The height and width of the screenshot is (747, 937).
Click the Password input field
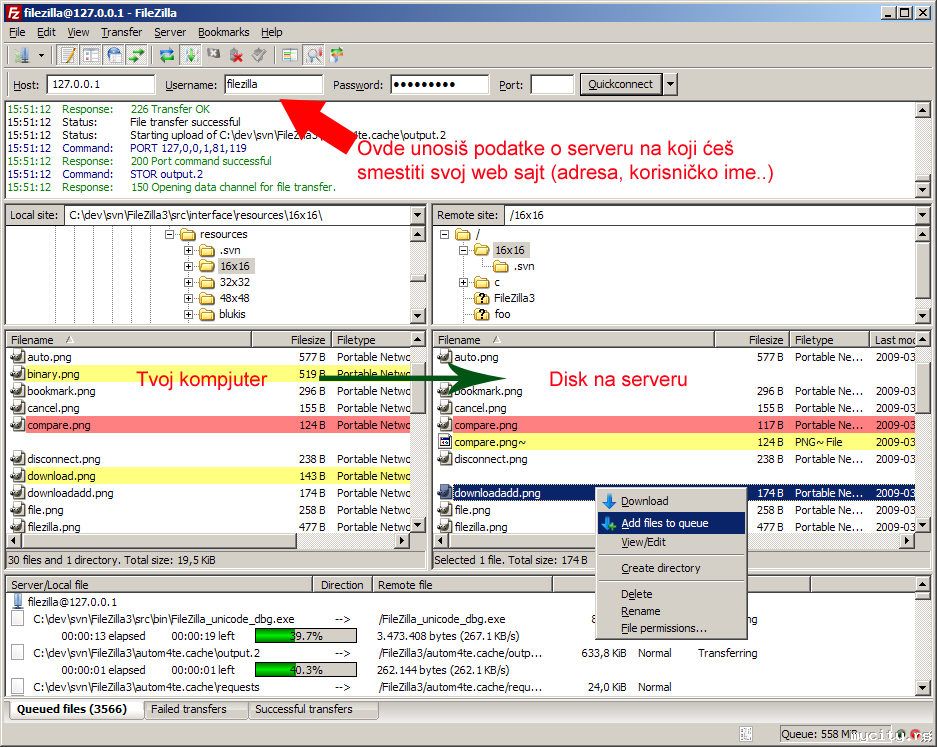click(439, 84)
